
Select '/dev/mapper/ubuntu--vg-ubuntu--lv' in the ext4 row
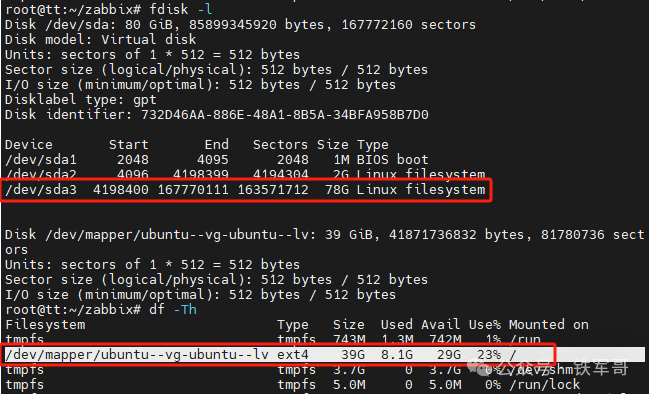coord(136,355)
